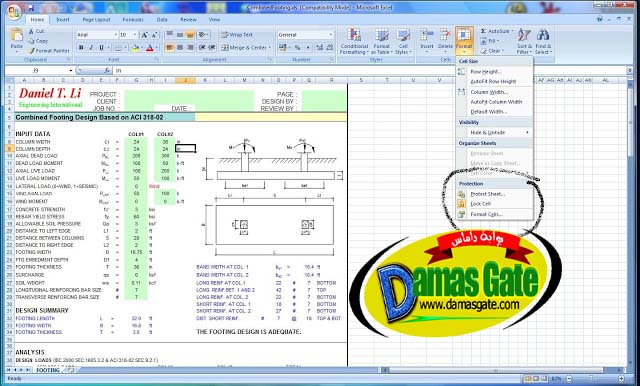Click the Increase Indent icon

(212, 48)
